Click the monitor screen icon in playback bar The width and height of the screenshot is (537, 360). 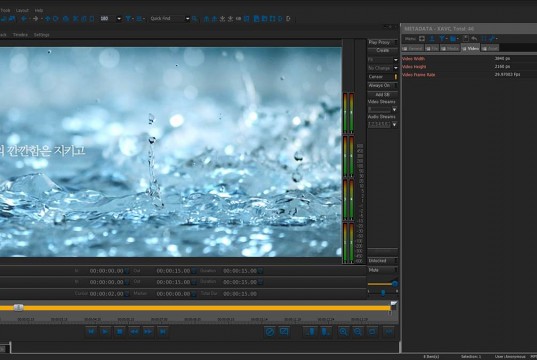click(284, 332)
